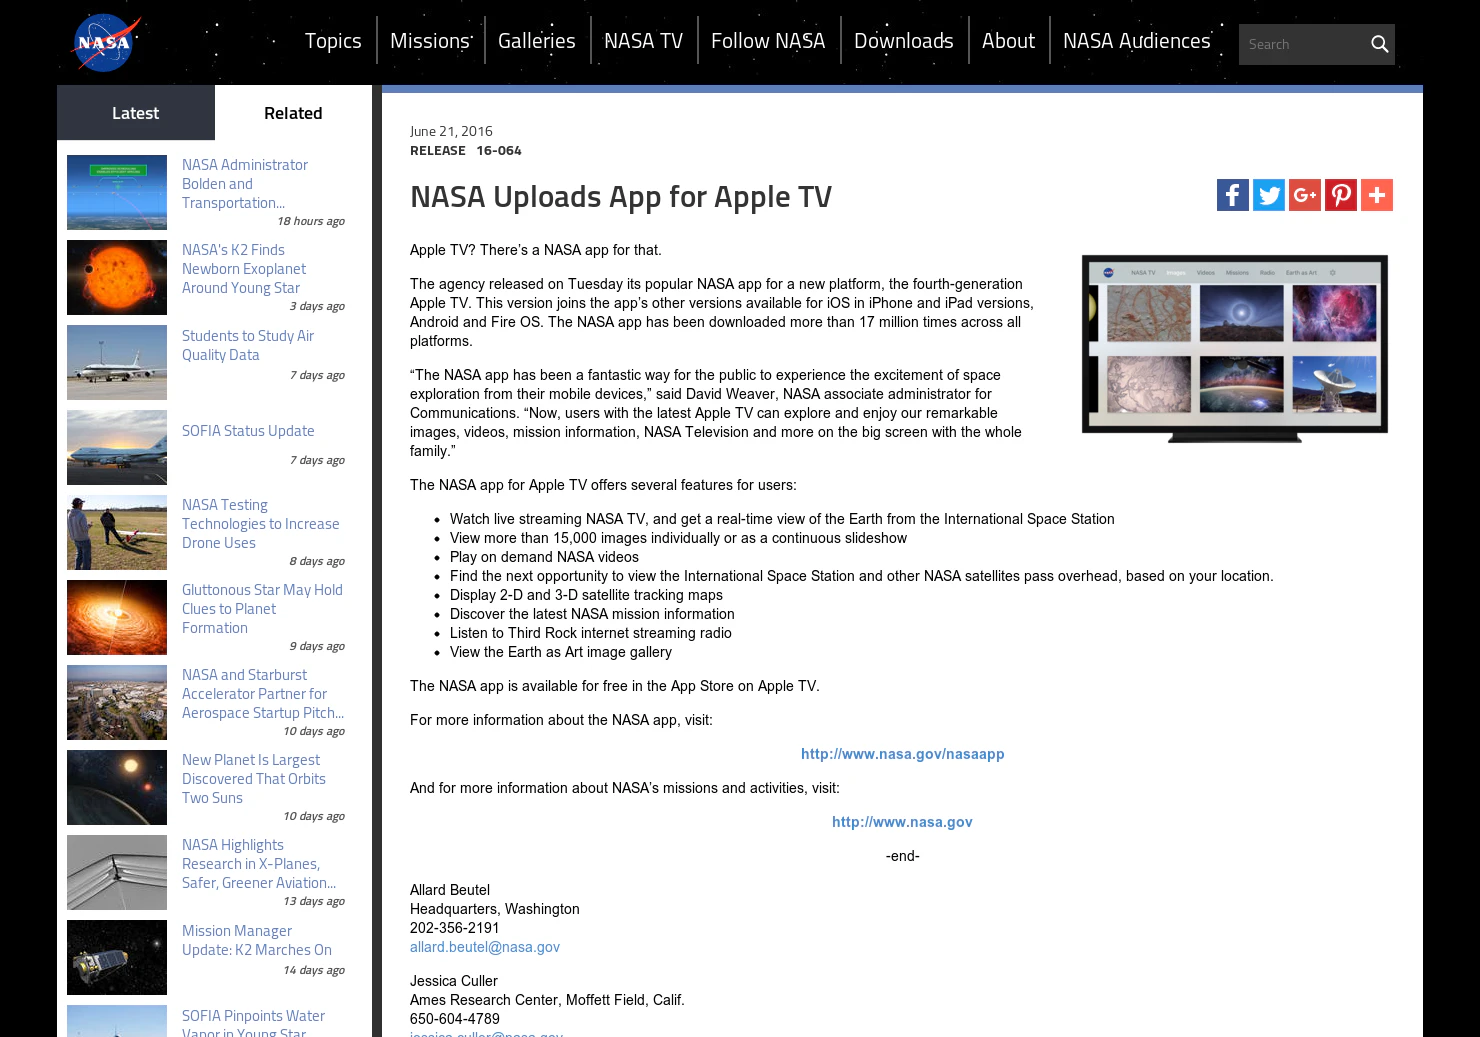Click the allard.beutel@nasa.gov email link

tap(485, 947)
